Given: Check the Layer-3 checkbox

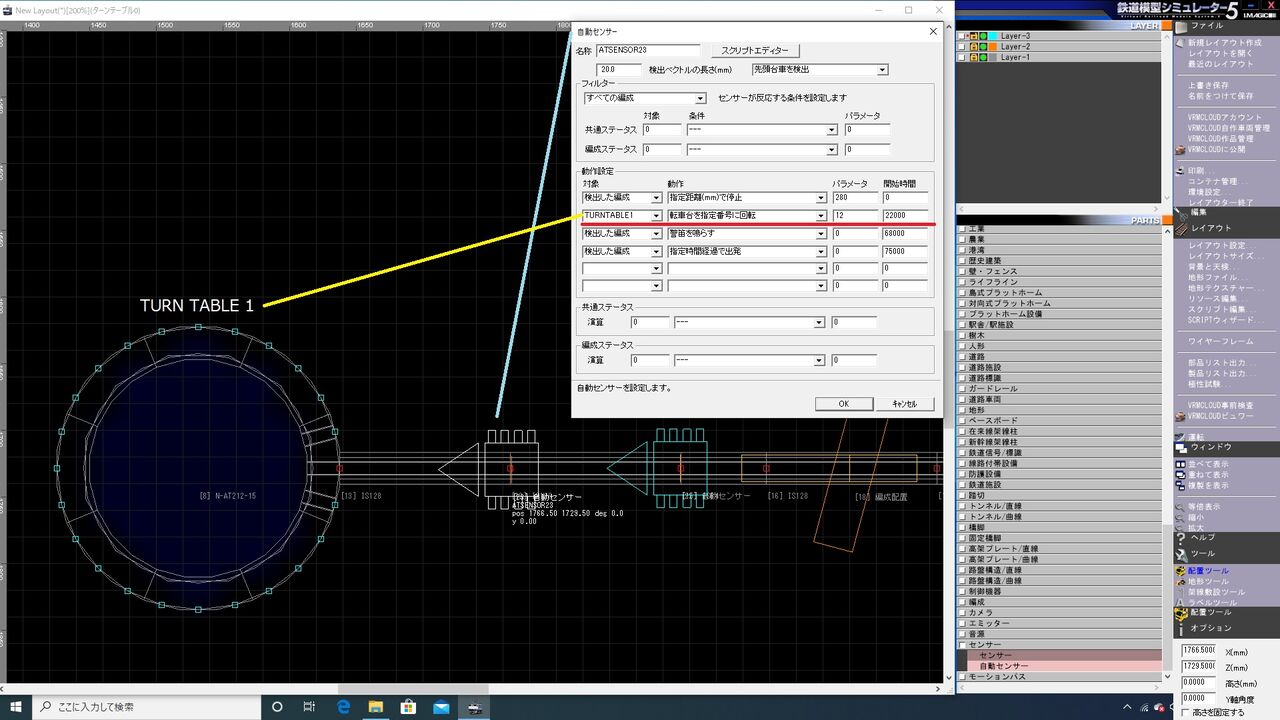Looking at the screenshot, I should pyautogui.click(x=963, y=36).
